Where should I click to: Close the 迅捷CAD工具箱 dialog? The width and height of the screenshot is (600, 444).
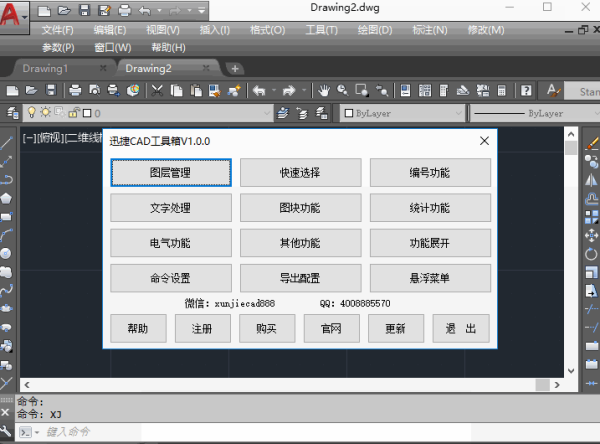[484, 141]
